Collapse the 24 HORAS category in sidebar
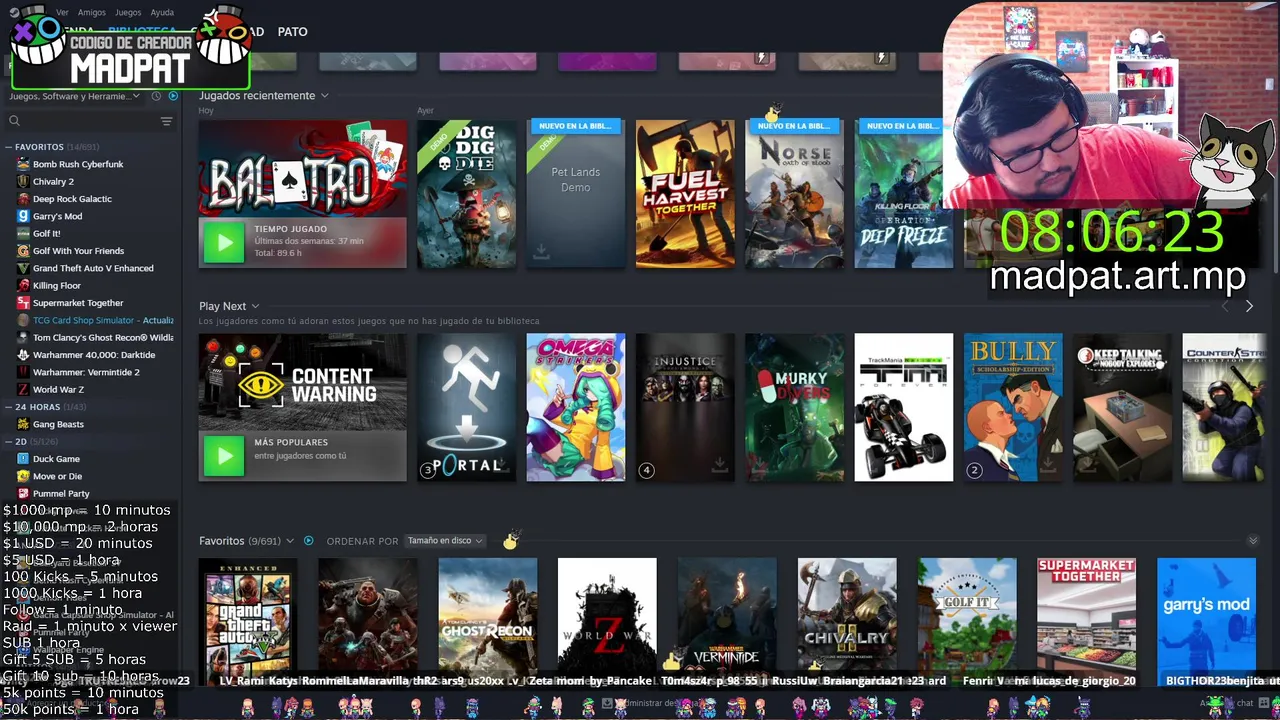This screenshot has width=1280, height=720. coord(9,407)
